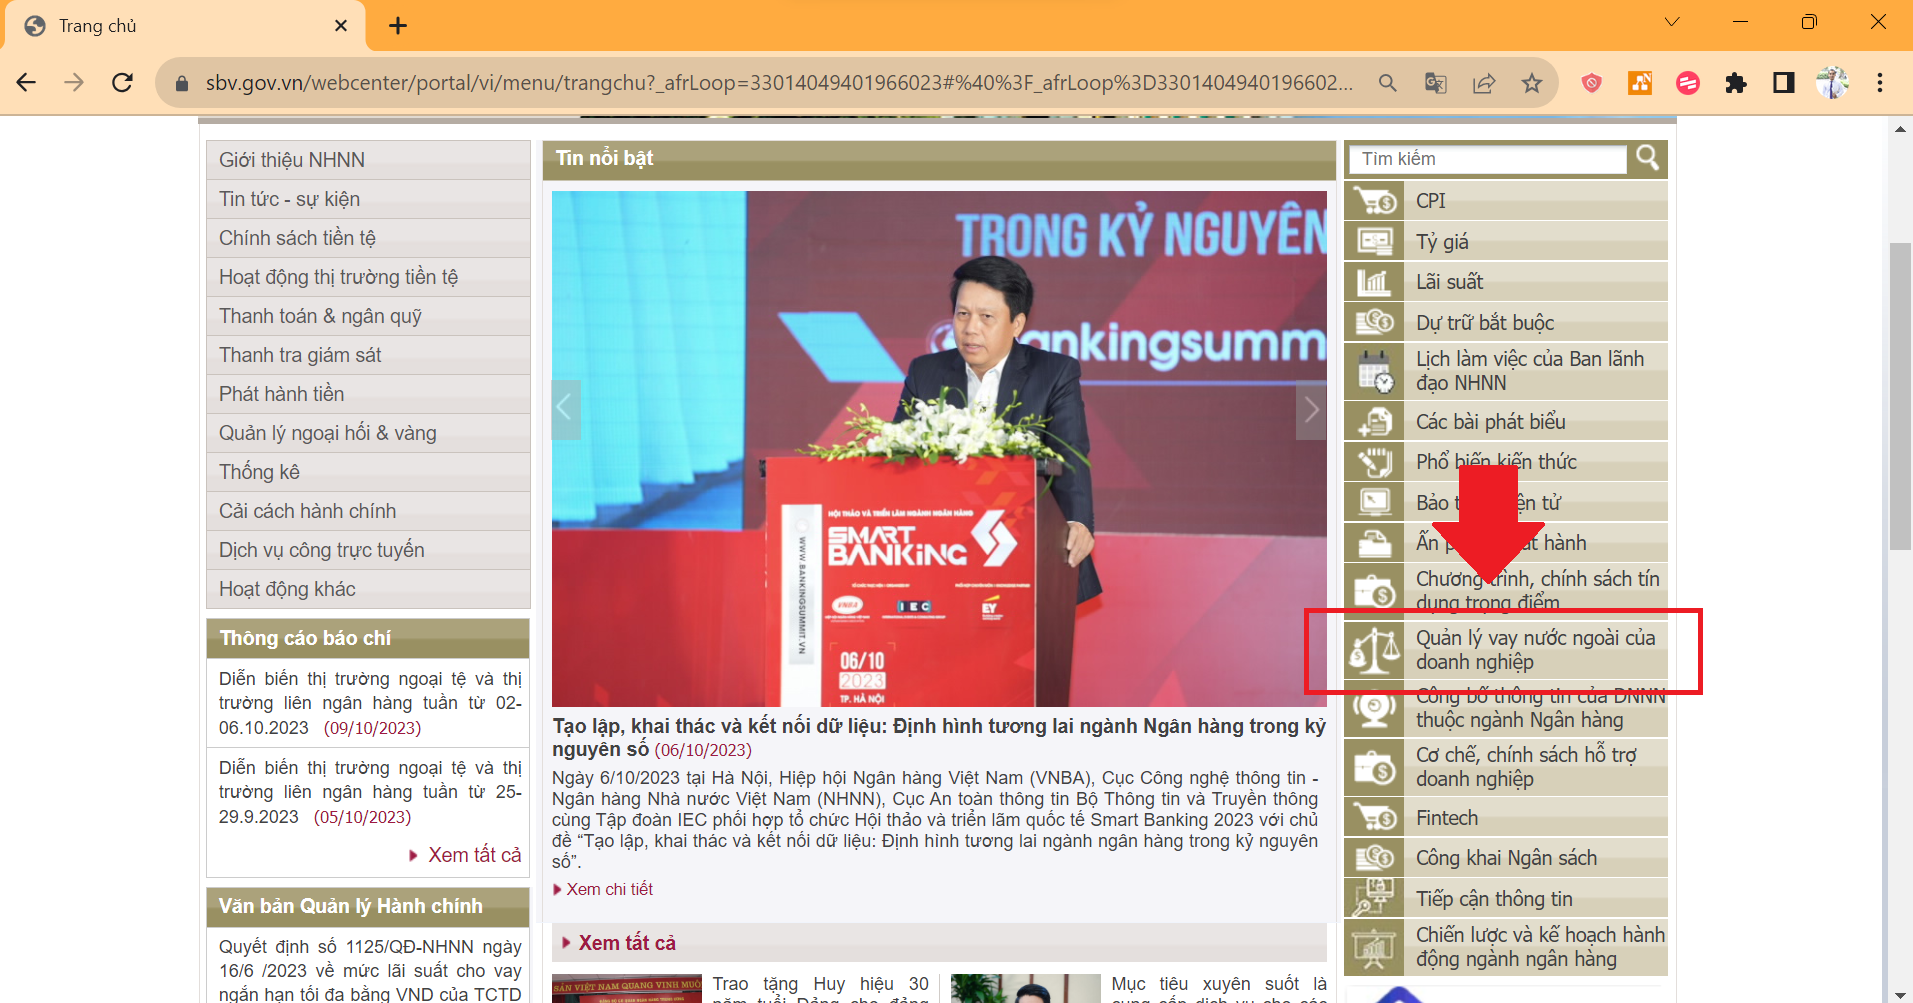This screenshot has width=1913, height=1003.
Task: Click the CPI shopping cart icon
Action: (x=1374, y=201)
